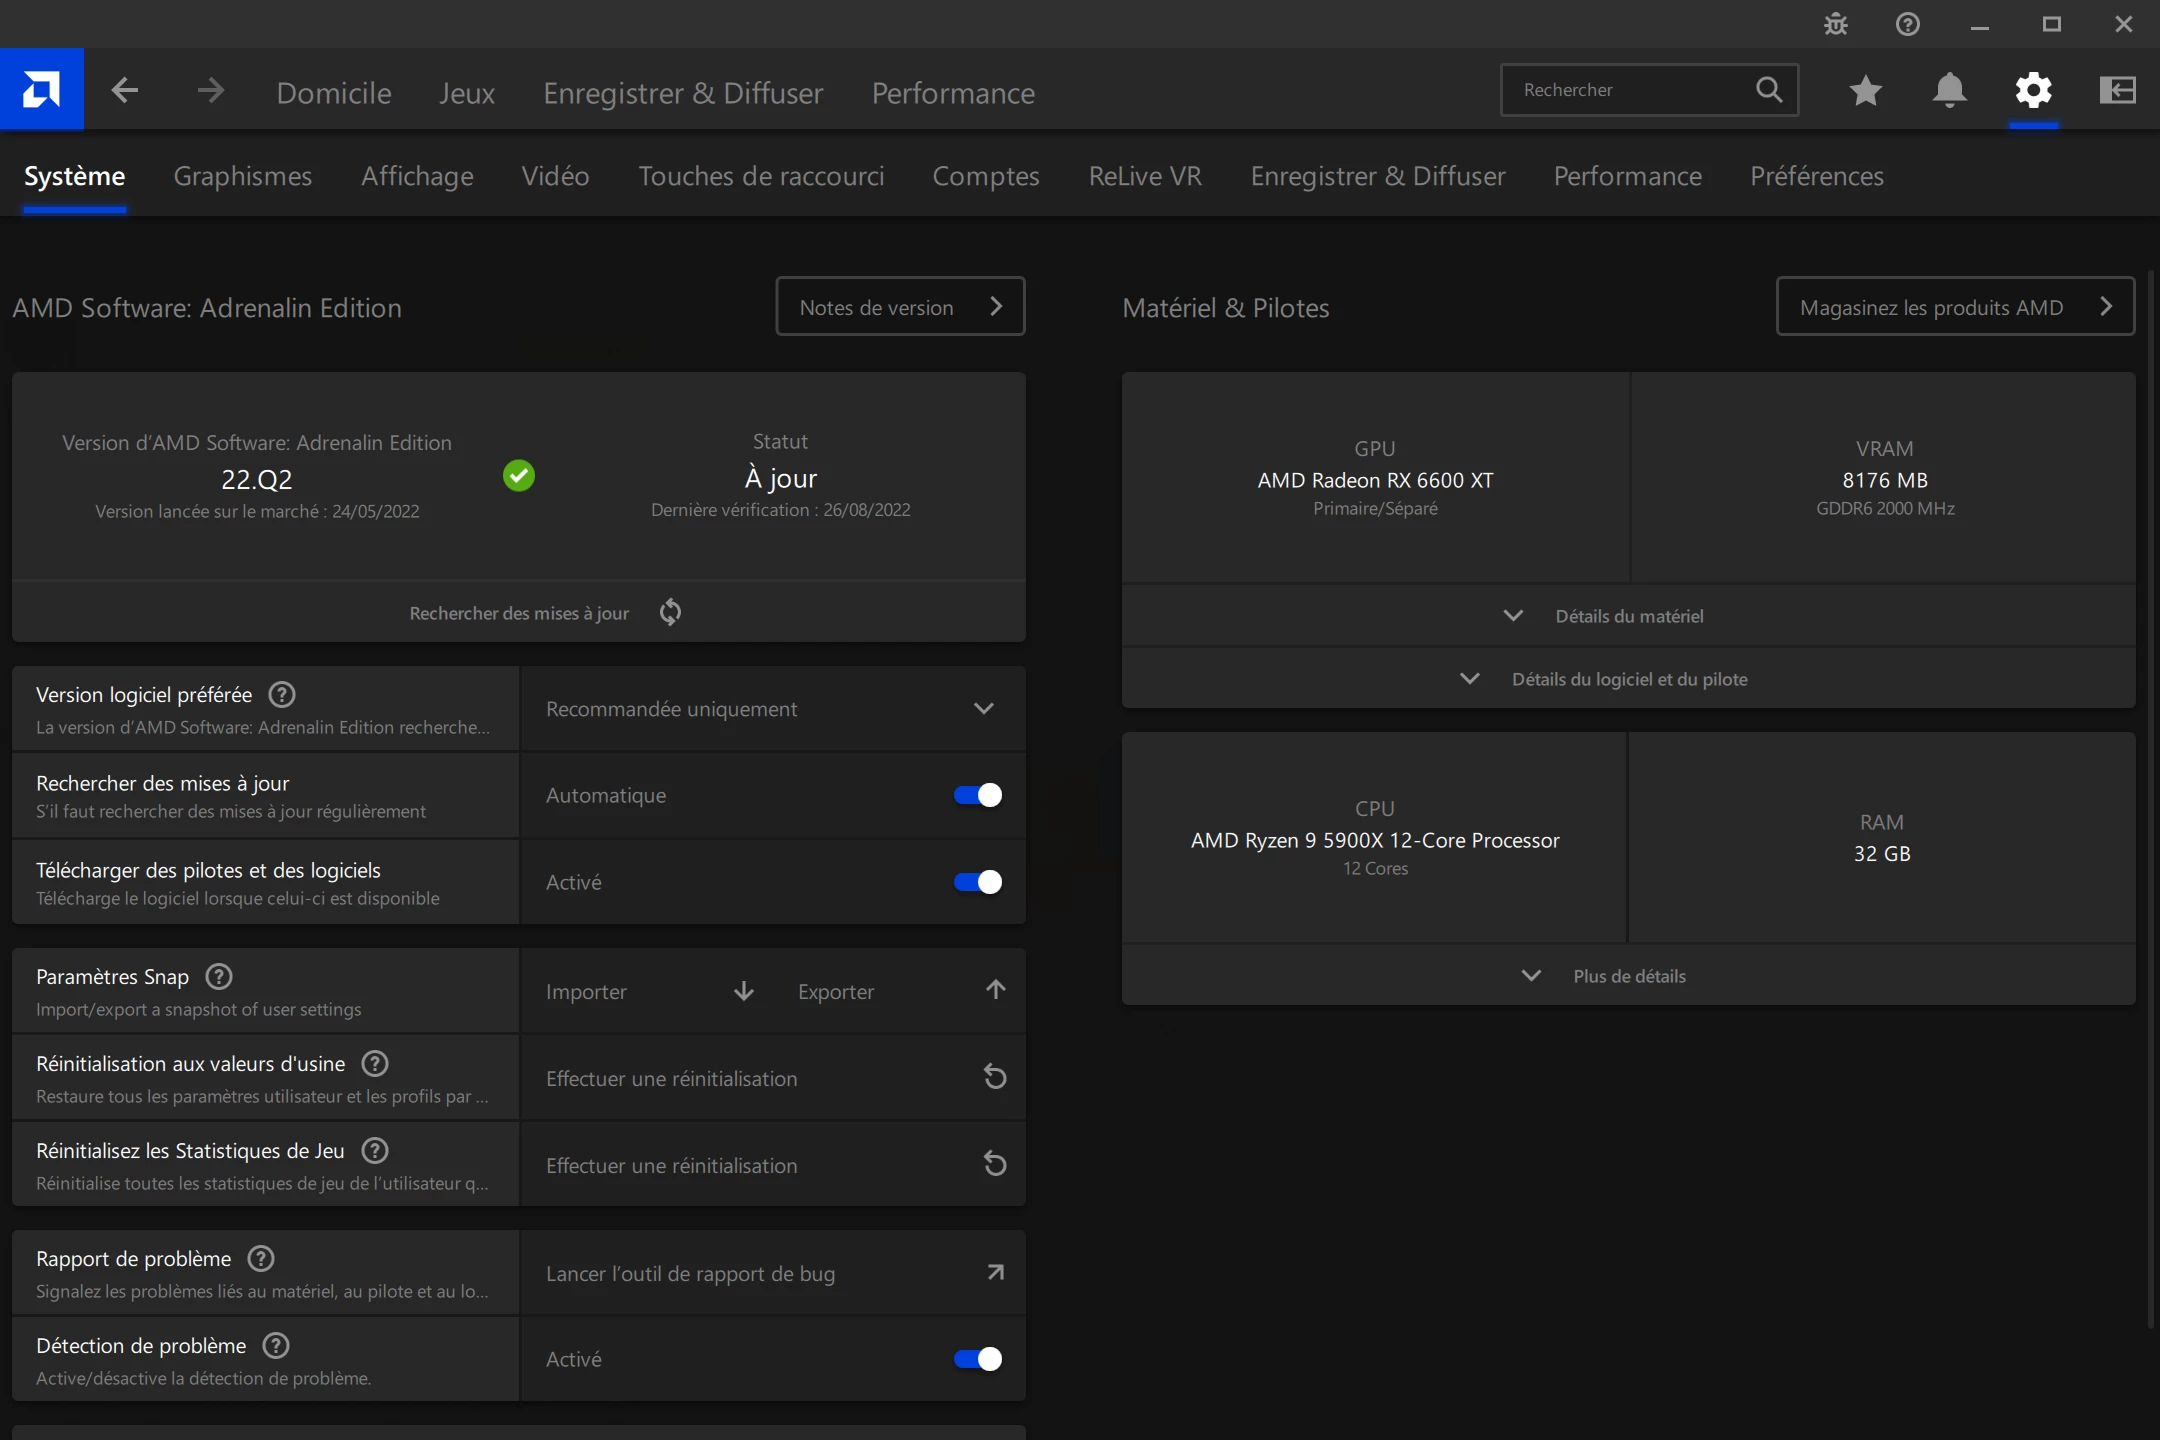
Task: Open notifications bell icon
Action: click(1949, 91)
